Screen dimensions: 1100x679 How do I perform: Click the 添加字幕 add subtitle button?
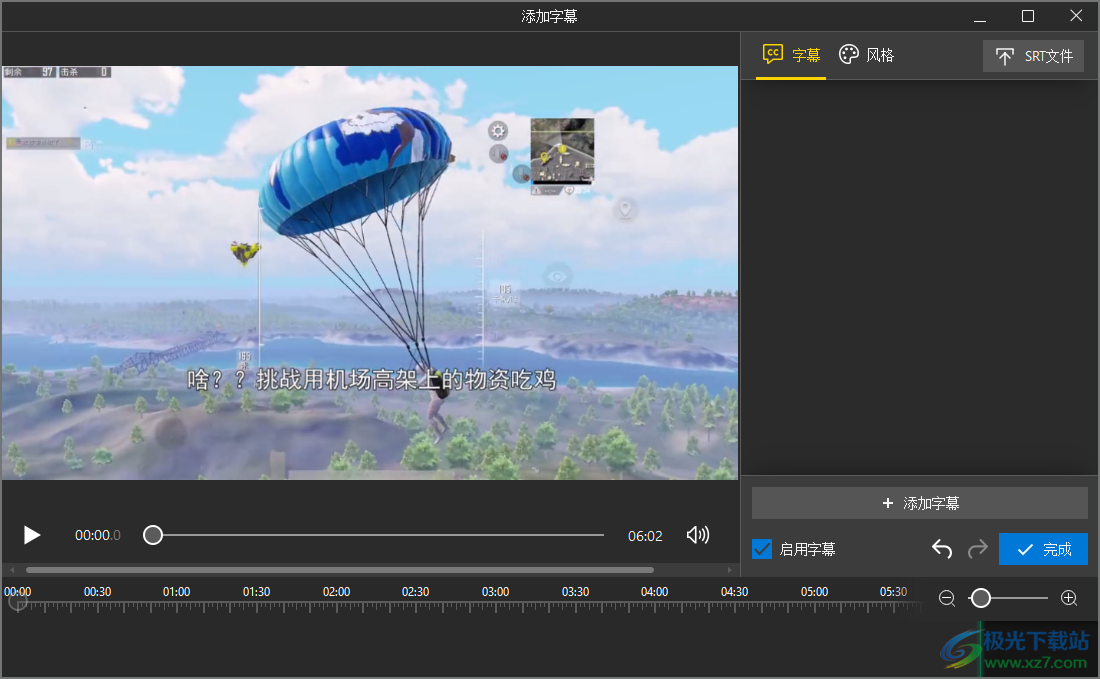click(920, 503)
